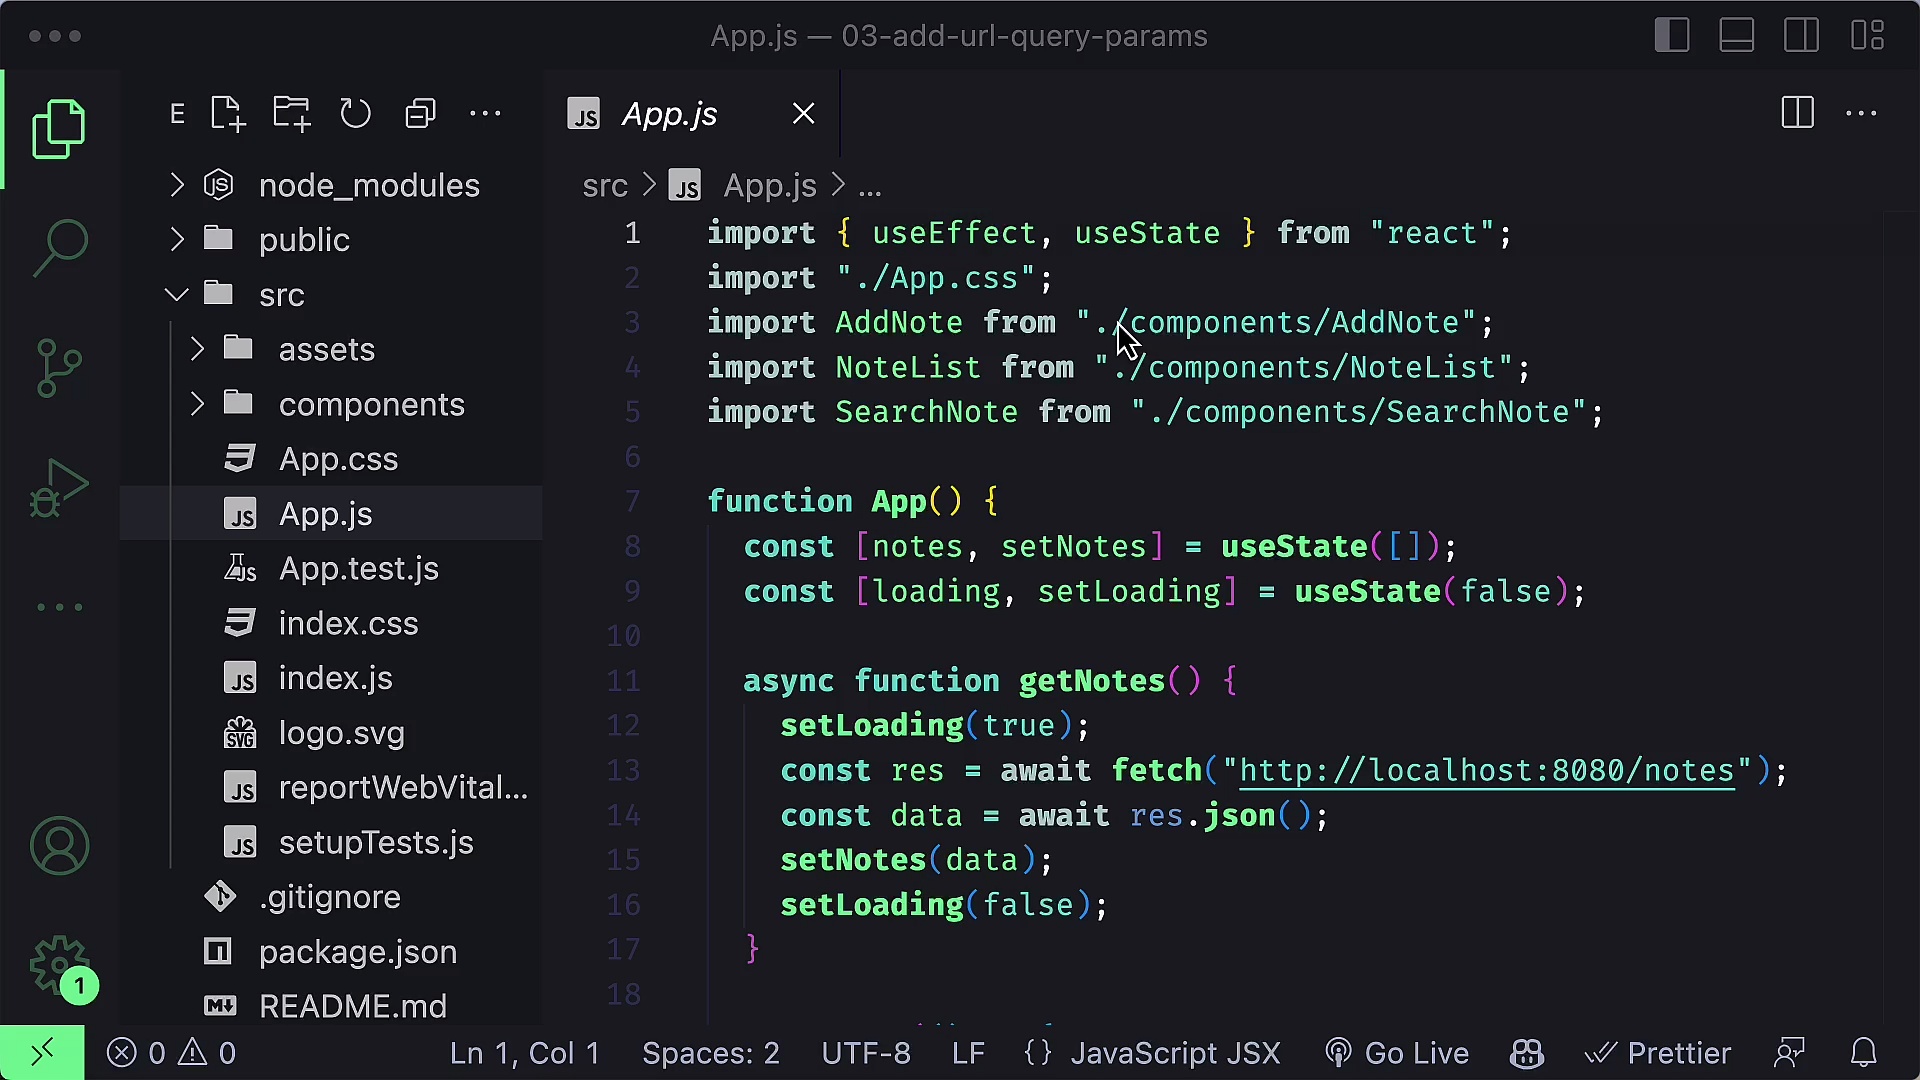Collapse the src folder

tap(281, 295)
